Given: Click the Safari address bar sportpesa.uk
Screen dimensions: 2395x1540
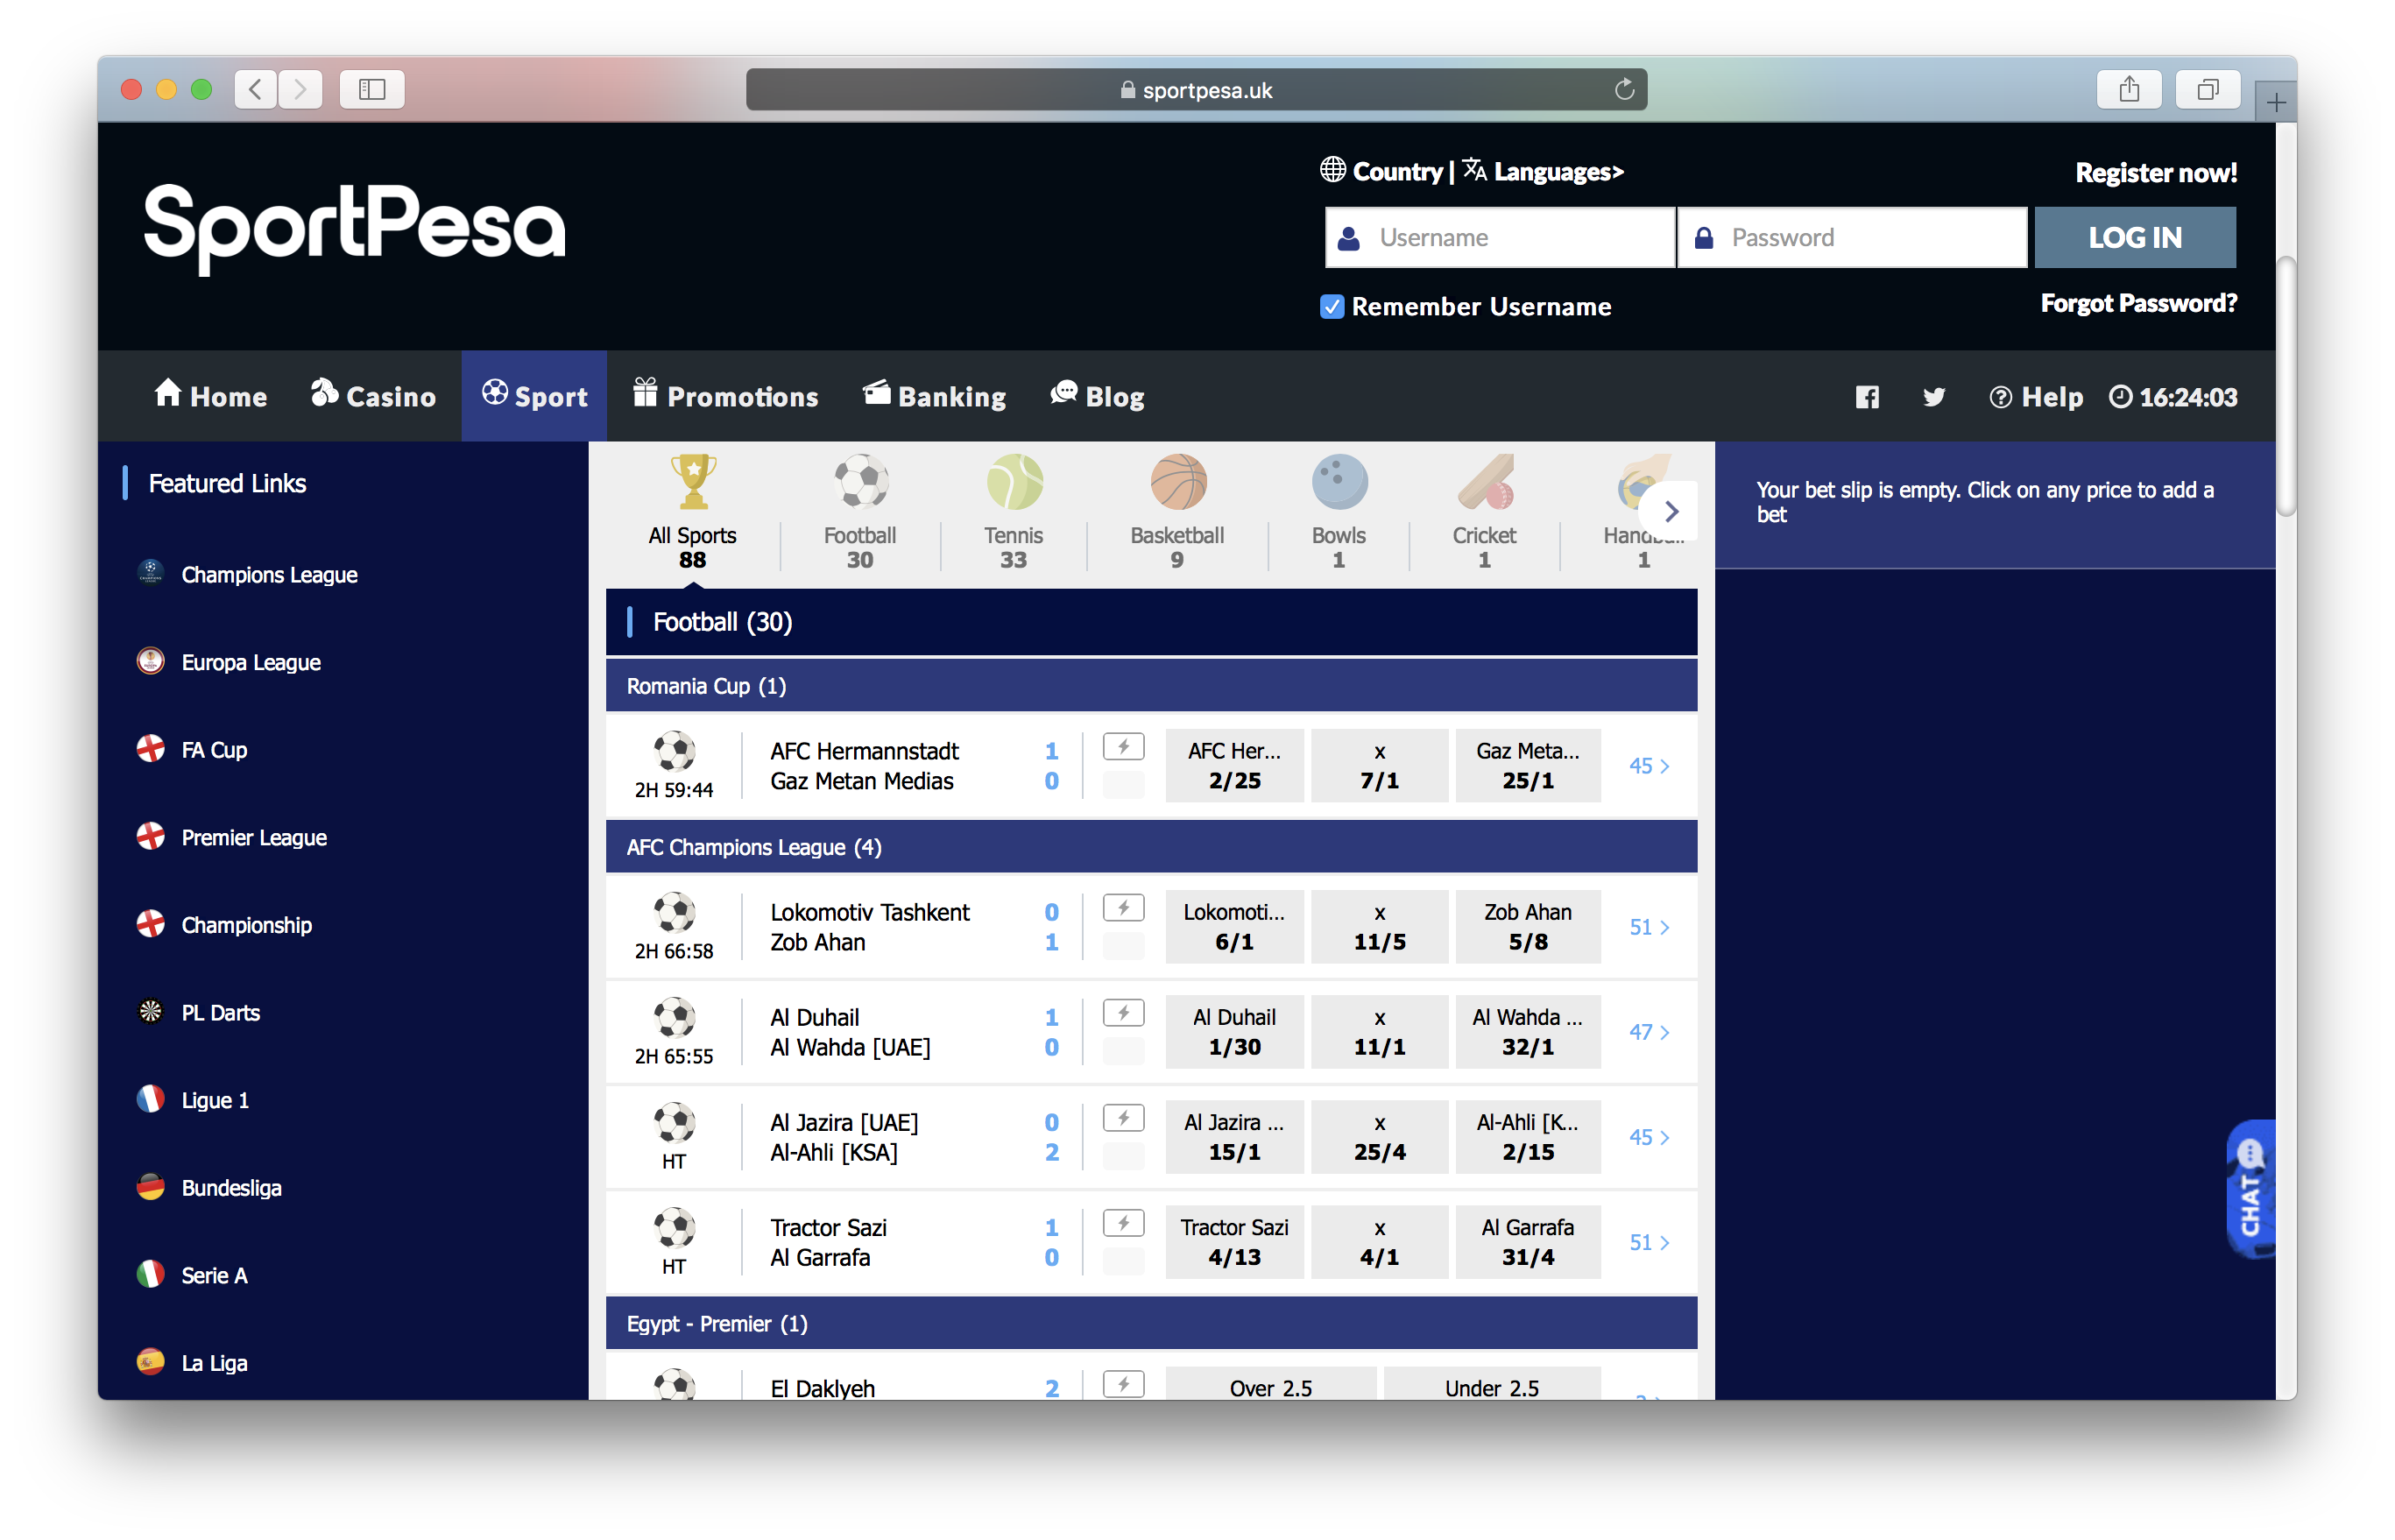Looking at the screenshot, I should [x=1196, y=89].
